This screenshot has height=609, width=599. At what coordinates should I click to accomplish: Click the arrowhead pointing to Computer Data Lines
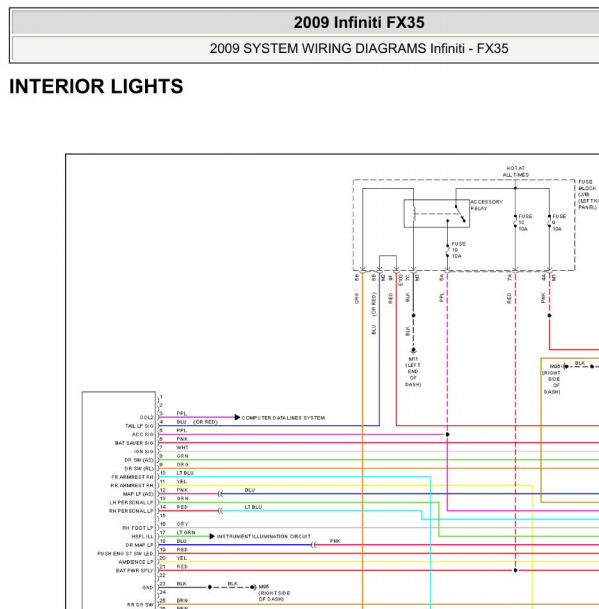pos(237,418)
